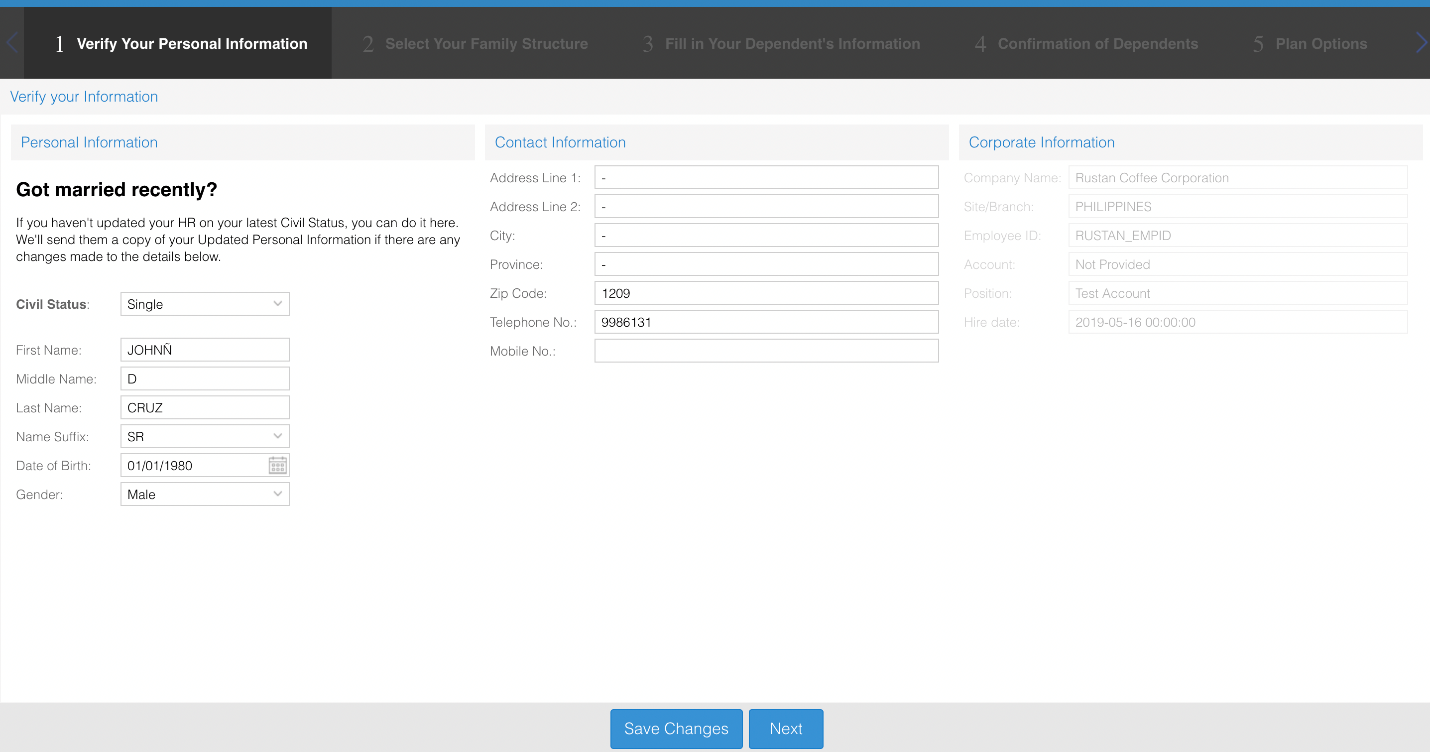Click the First Name input field
1430x752 pixels.
click(x=205, y=350)
